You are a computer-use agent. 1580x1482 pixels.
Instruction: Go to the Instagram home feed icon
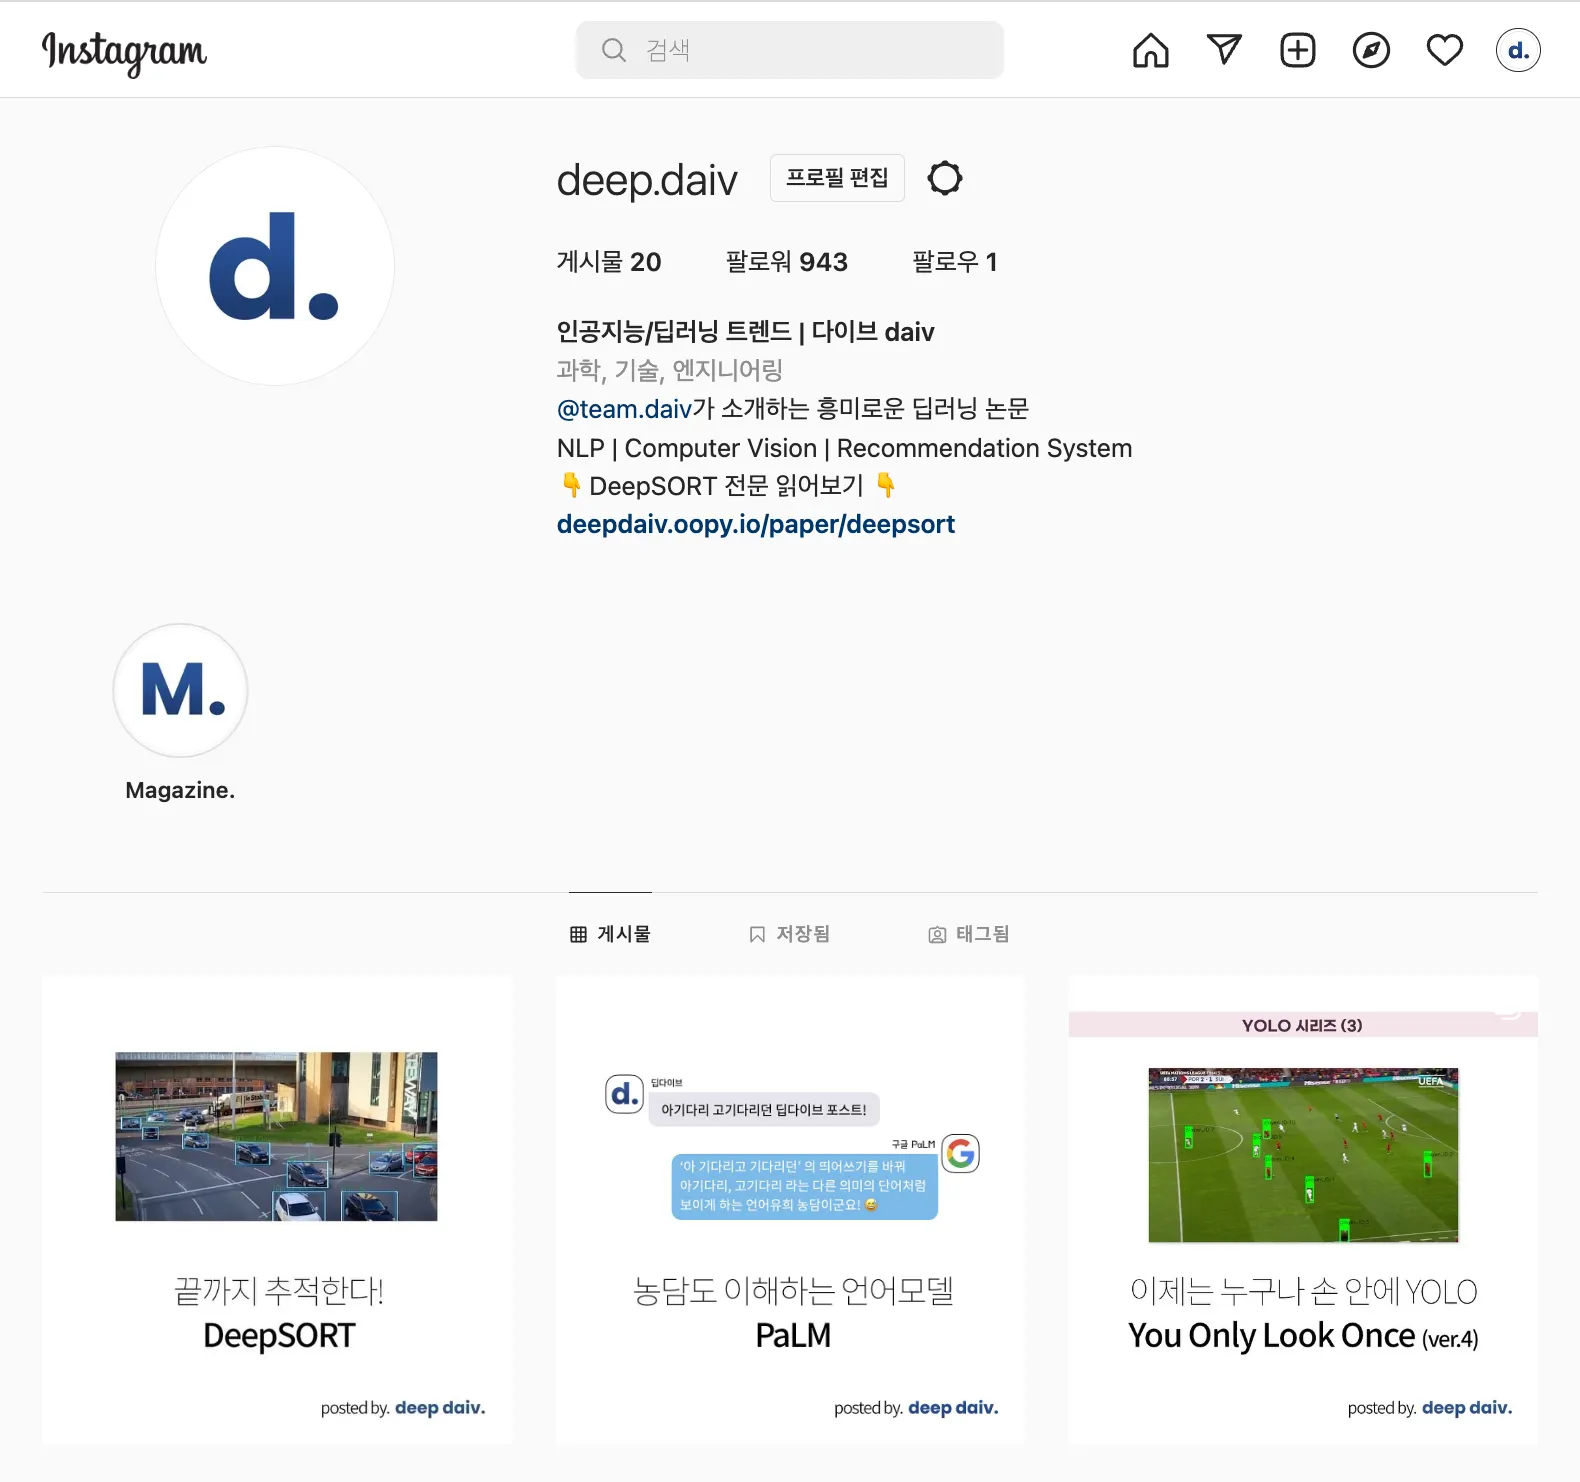tap(1150, 50)
